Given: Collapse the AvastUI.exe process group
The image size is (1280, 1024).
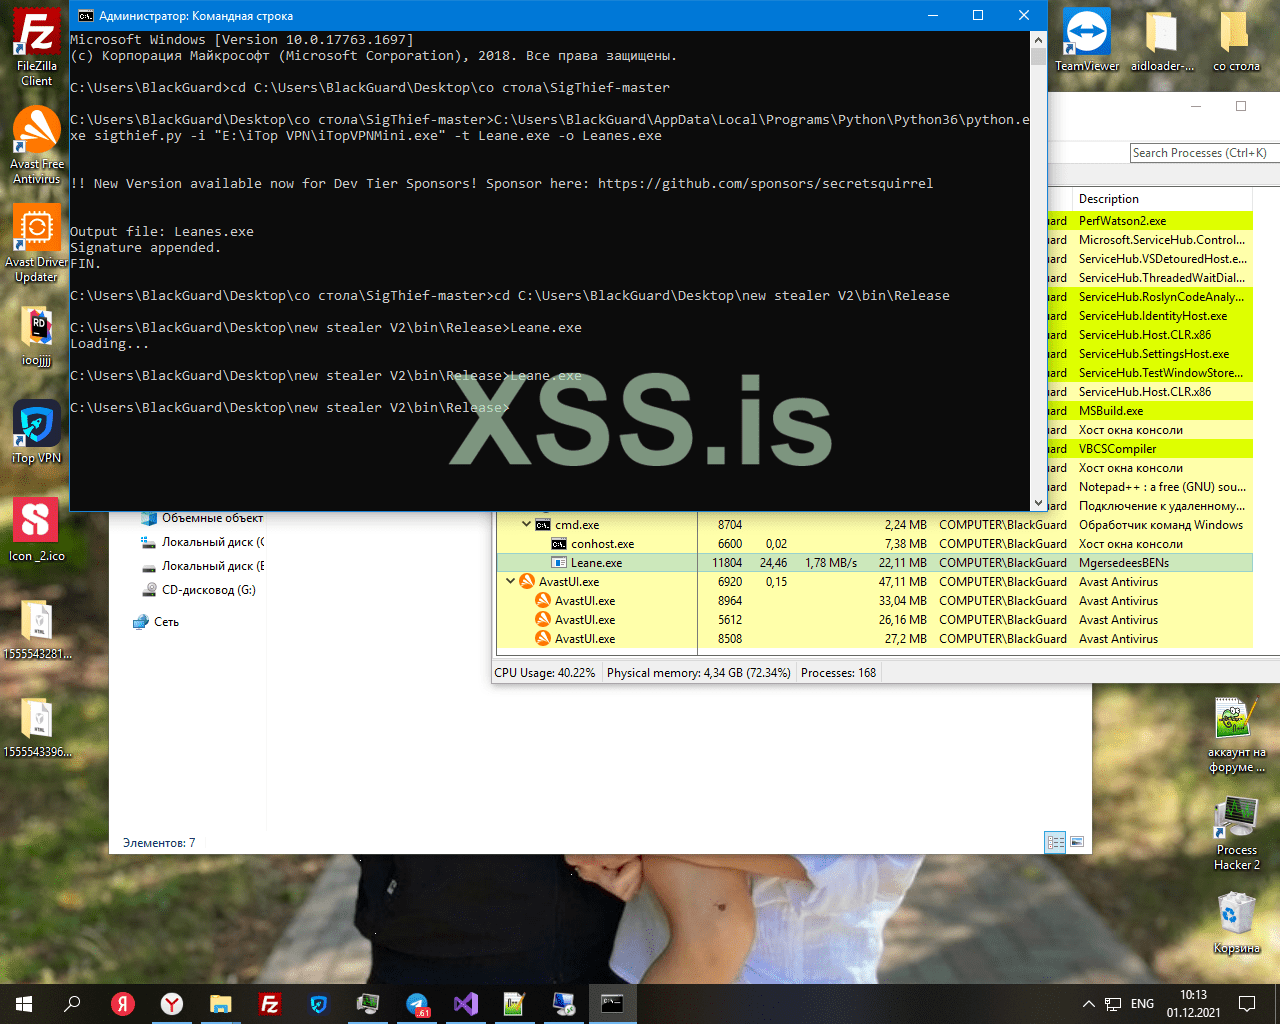Looking at the screenshot, I should tap(510, 581).
